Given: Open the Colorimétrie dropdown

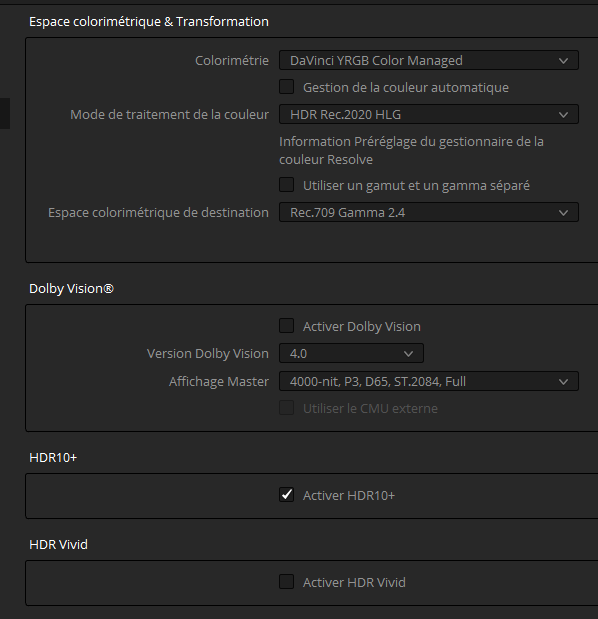Looking at the screenshot, I should [429, 60].
